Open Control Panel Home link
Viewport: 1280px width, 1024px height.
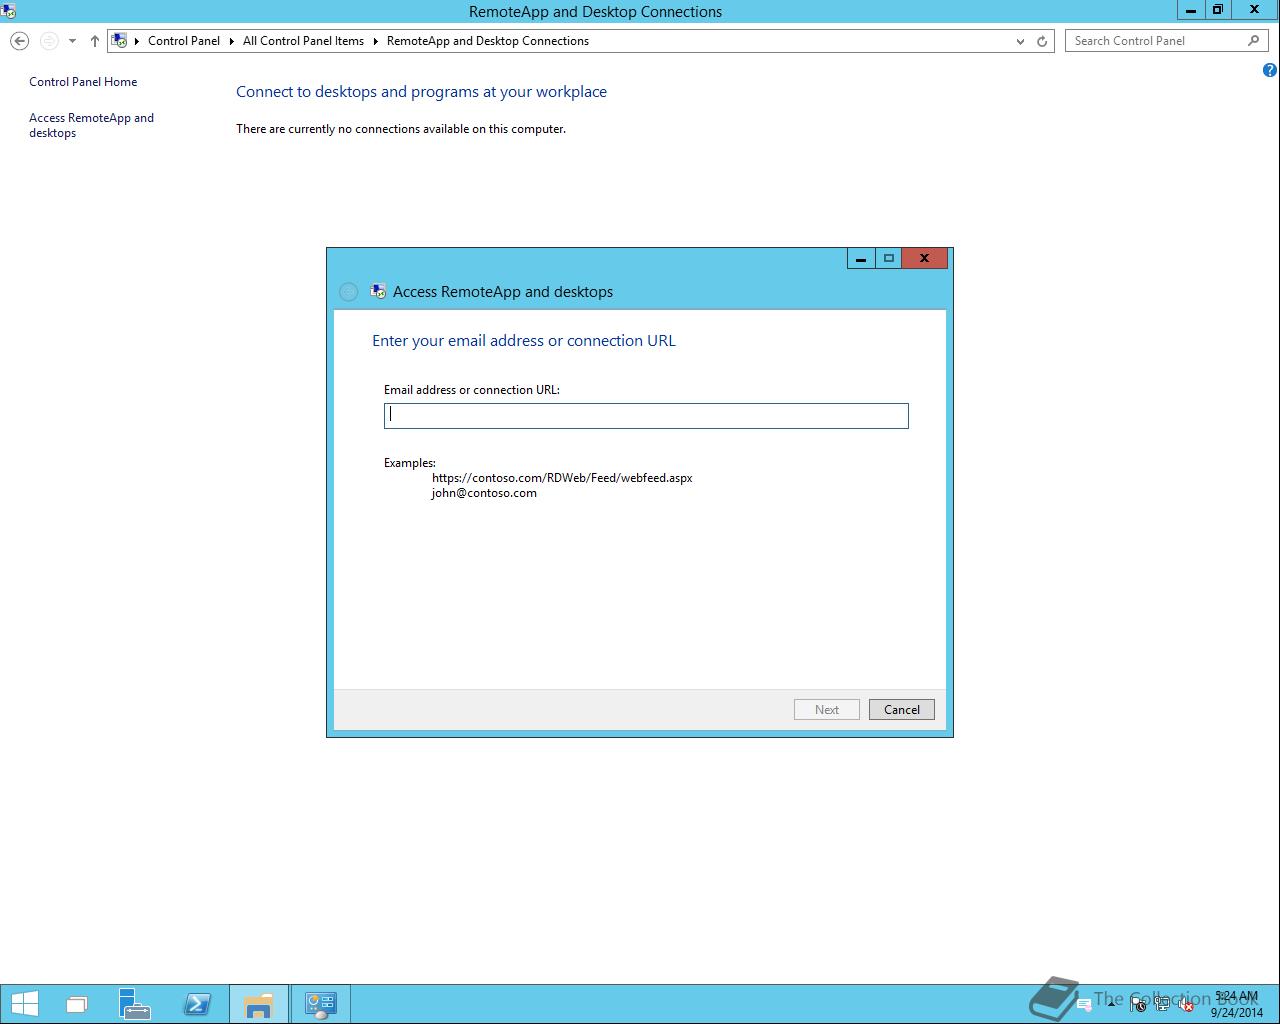(83, 82)
